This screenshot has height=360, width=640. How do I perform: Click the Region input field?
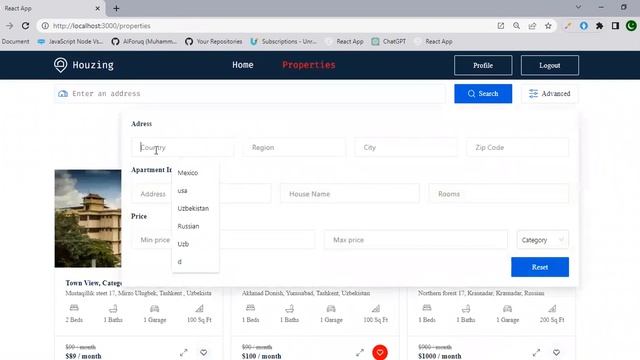pos(294,147)
